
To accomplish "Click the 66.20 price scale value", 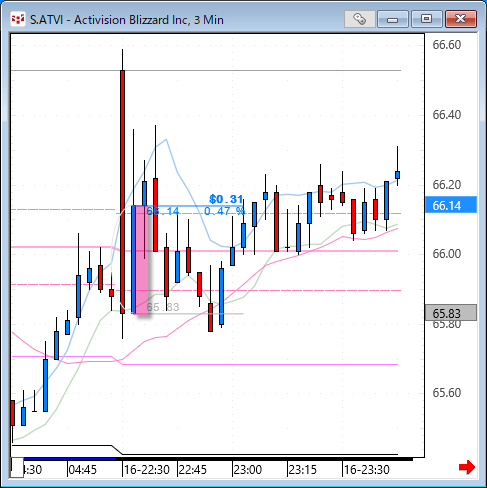I will click(447, 184).
